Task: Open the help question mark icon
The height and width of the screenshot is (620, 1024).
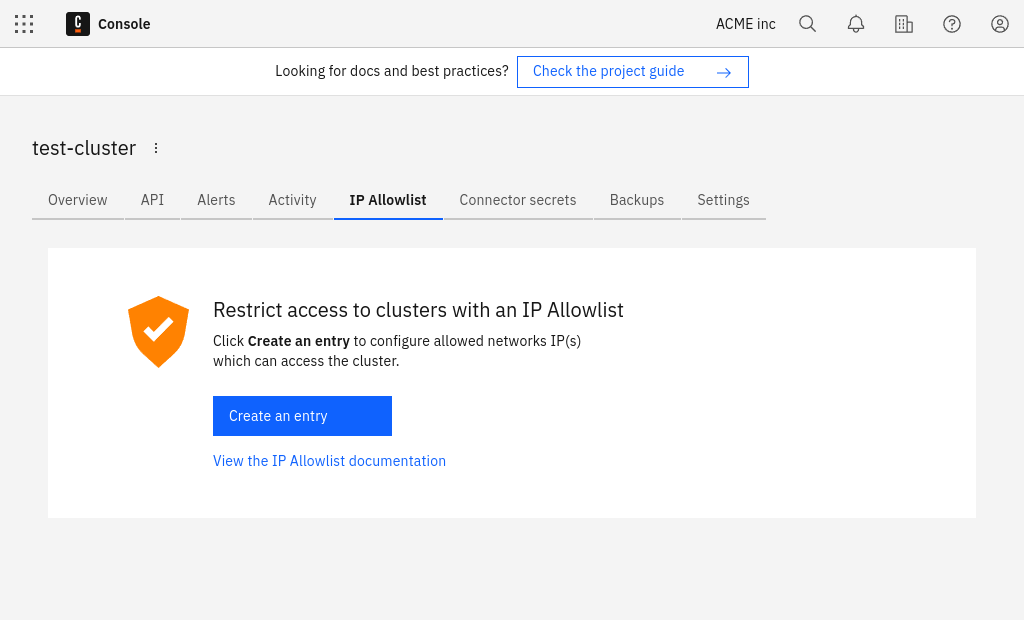Action: [952, 24]
